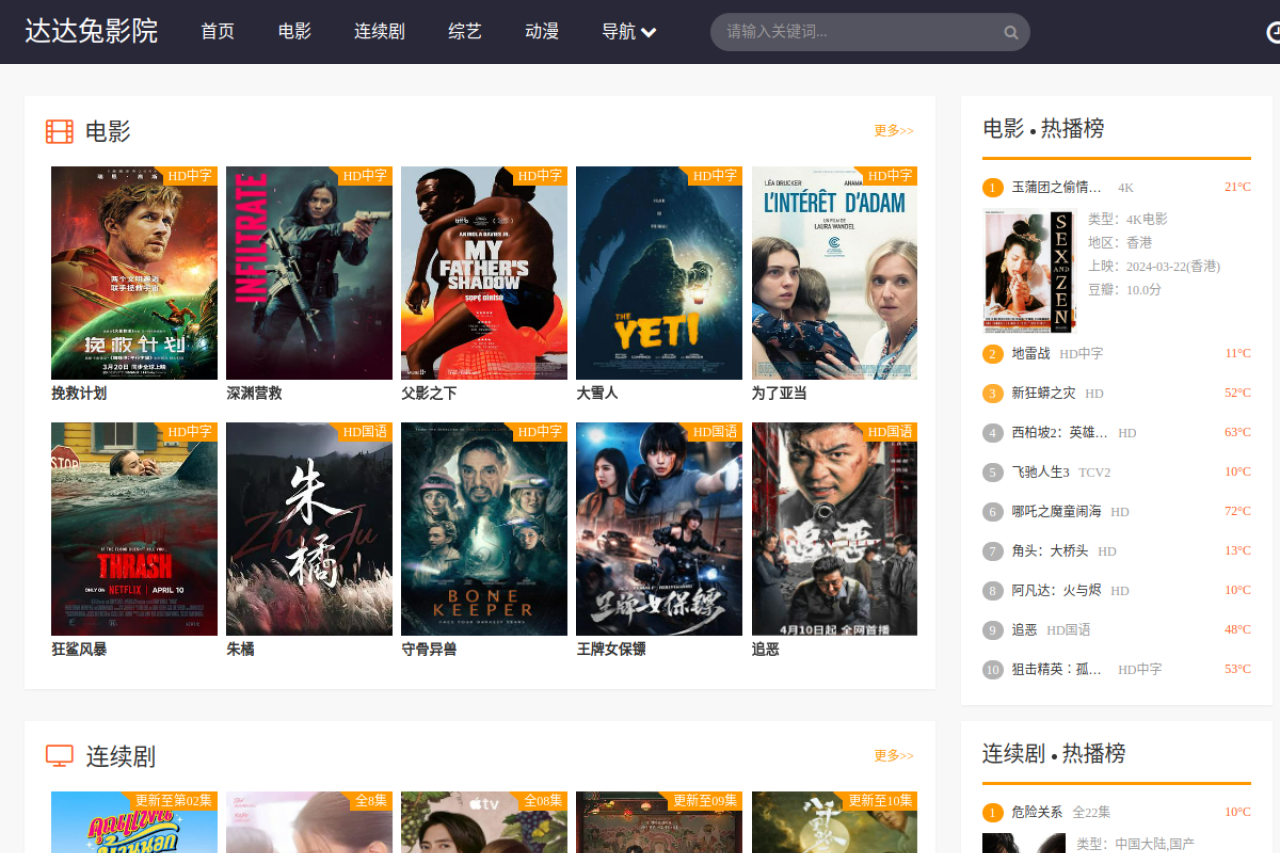Select 综艺 in the top navigation

click(x=464, y=32)
